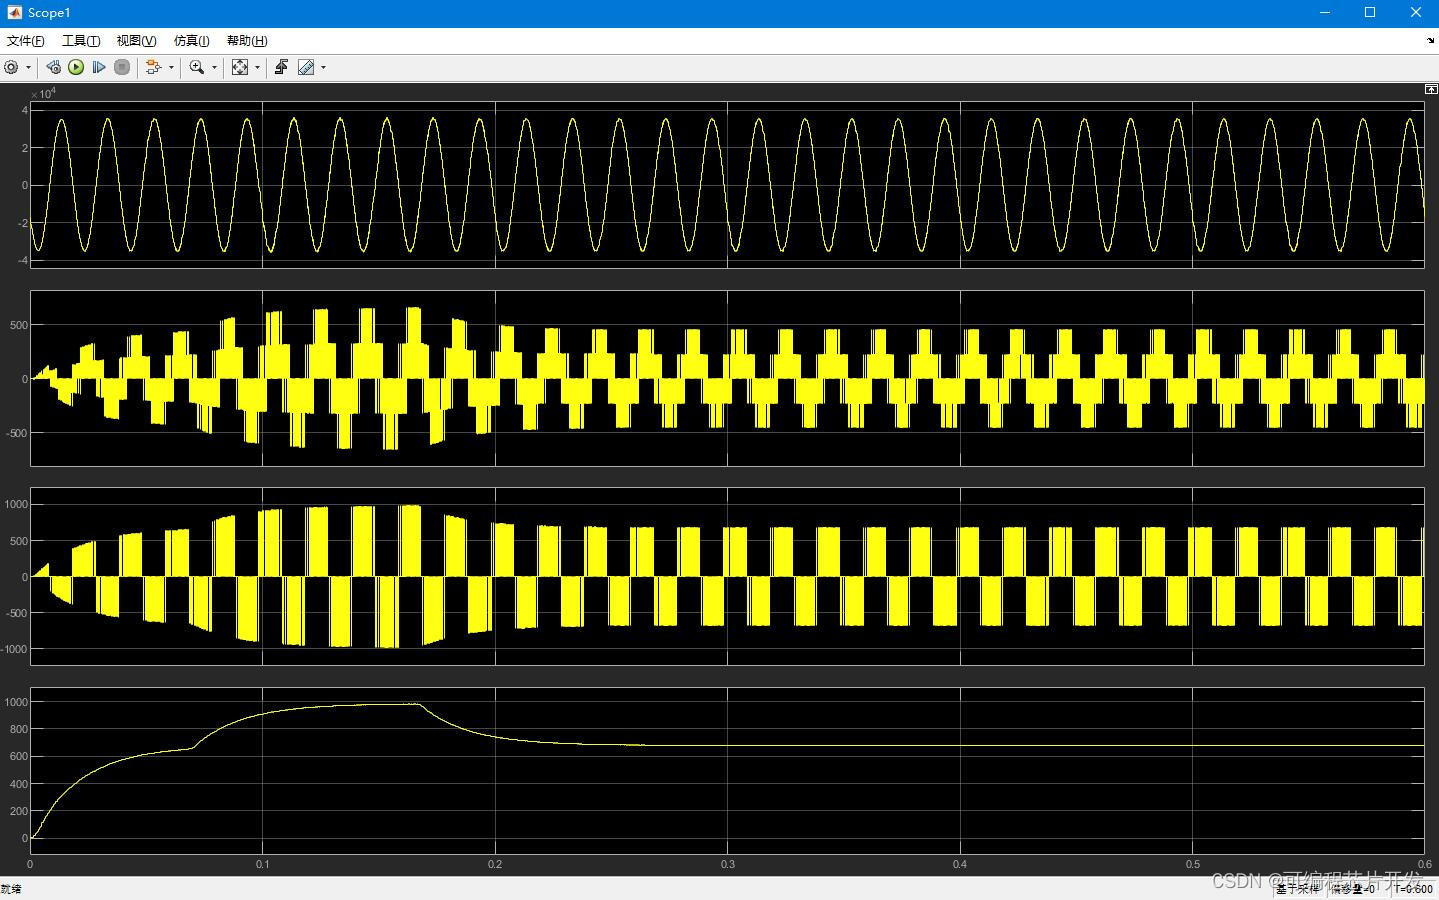Run the simulation with green play button
Viewport: 1439px width, 900px height.
(76, 67)
